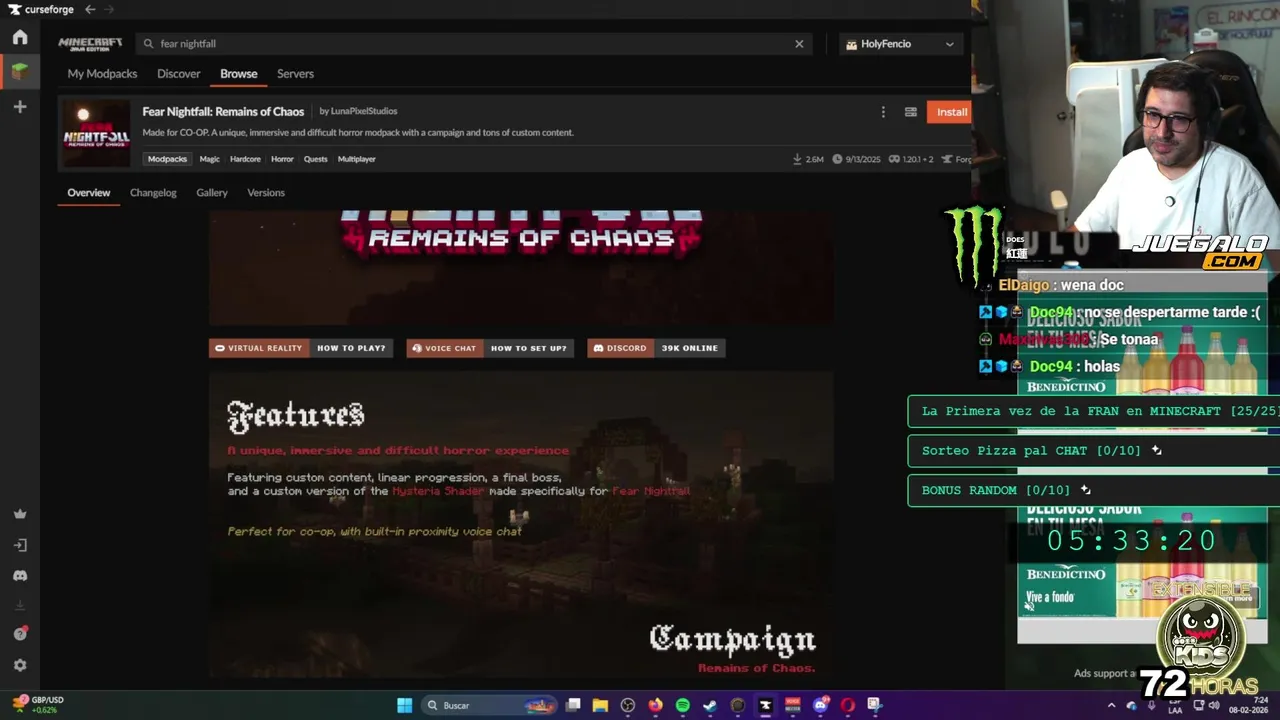
Task: Open the Versions tab
Action: (266, 193)
